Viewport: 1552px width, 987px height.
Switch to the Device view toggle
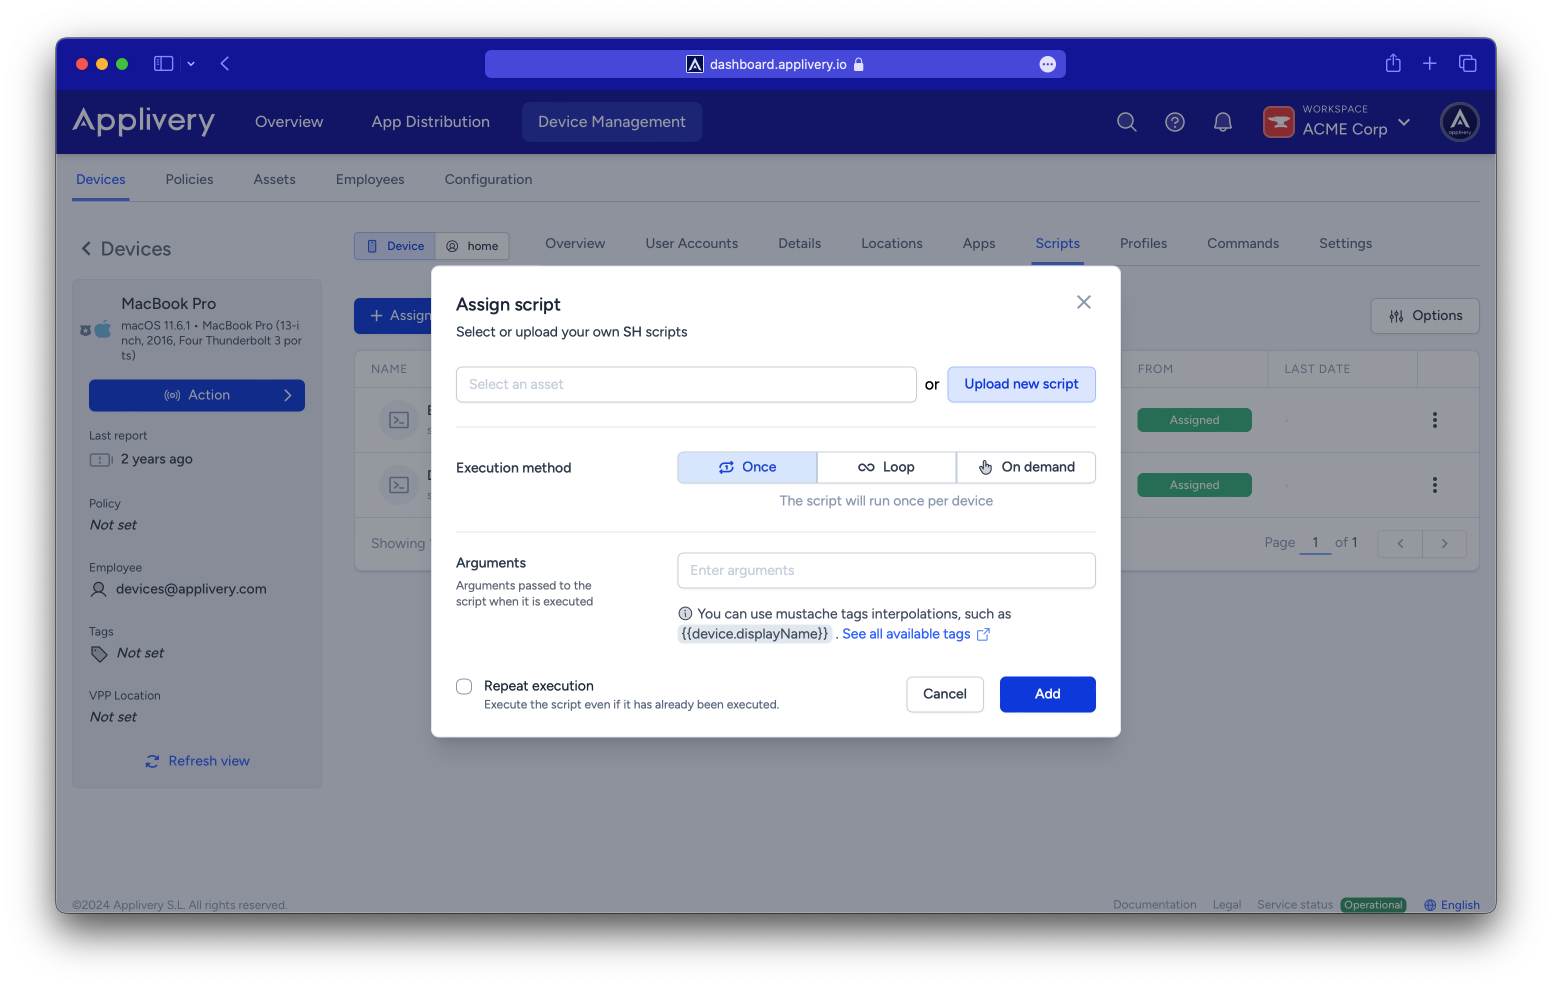[x=395, y=246]
